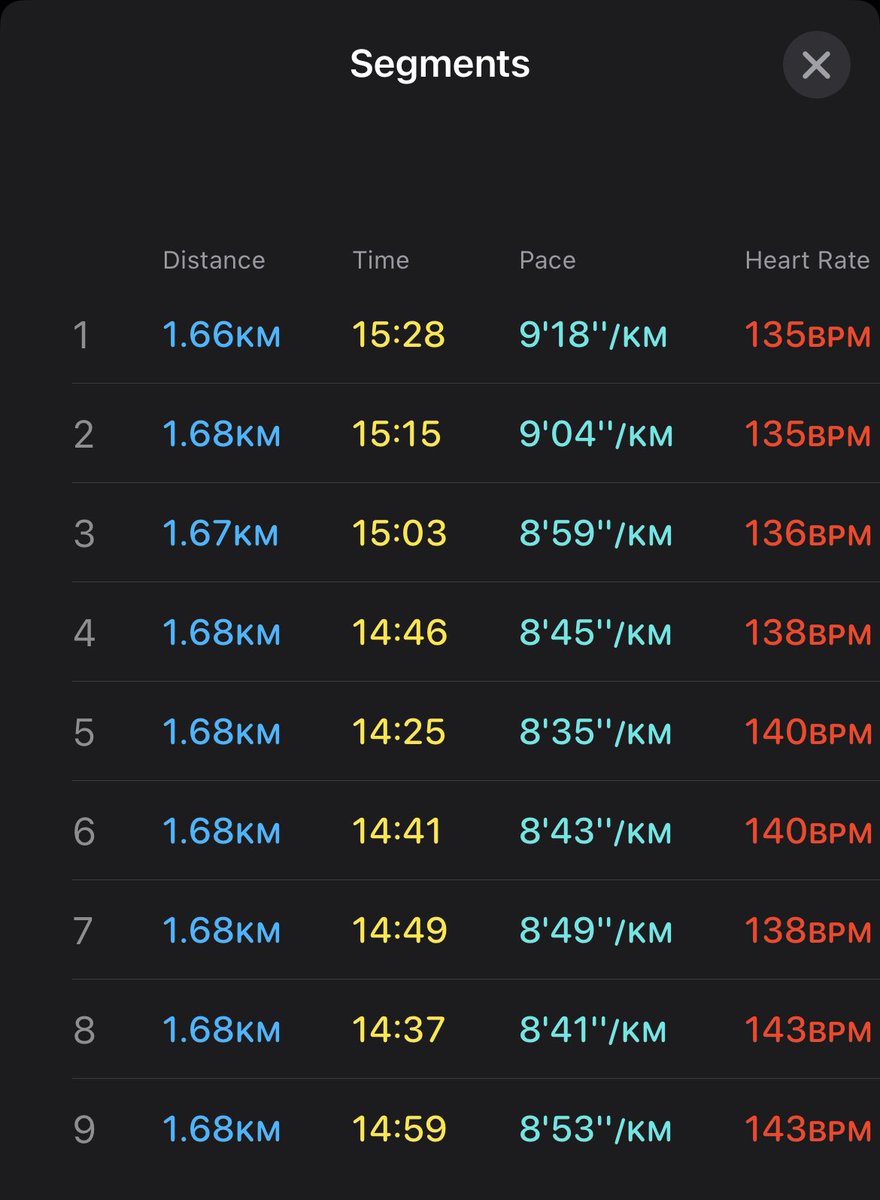The width and height of the screenshot is (880, 1200).
Task: Tap pace 9'04''/KM
Action: click(596, 434)
